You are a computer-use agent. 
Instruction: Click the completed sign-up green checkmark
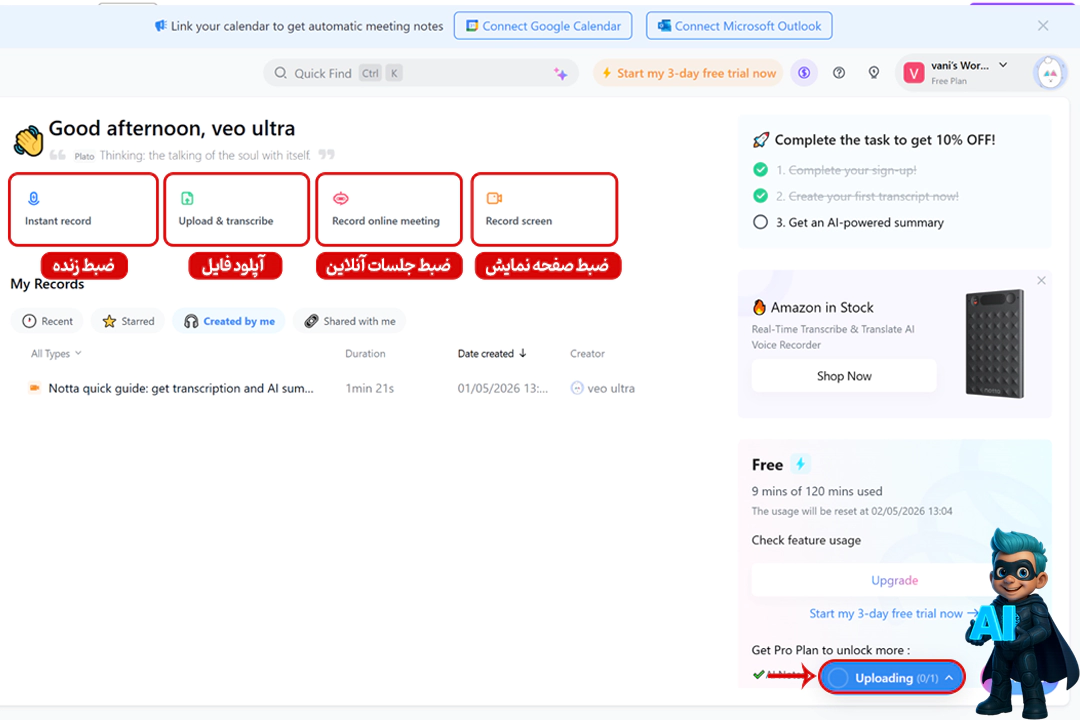760,170
